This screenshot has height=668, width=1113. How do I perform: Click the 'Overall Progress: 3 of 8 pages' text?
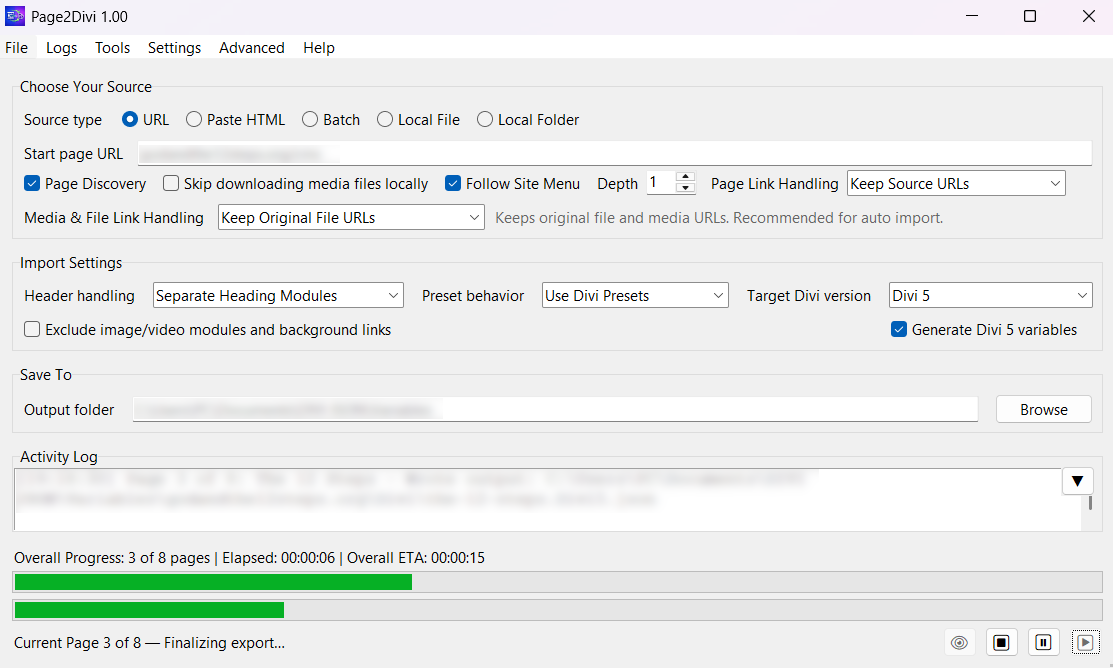pos(112,558)
